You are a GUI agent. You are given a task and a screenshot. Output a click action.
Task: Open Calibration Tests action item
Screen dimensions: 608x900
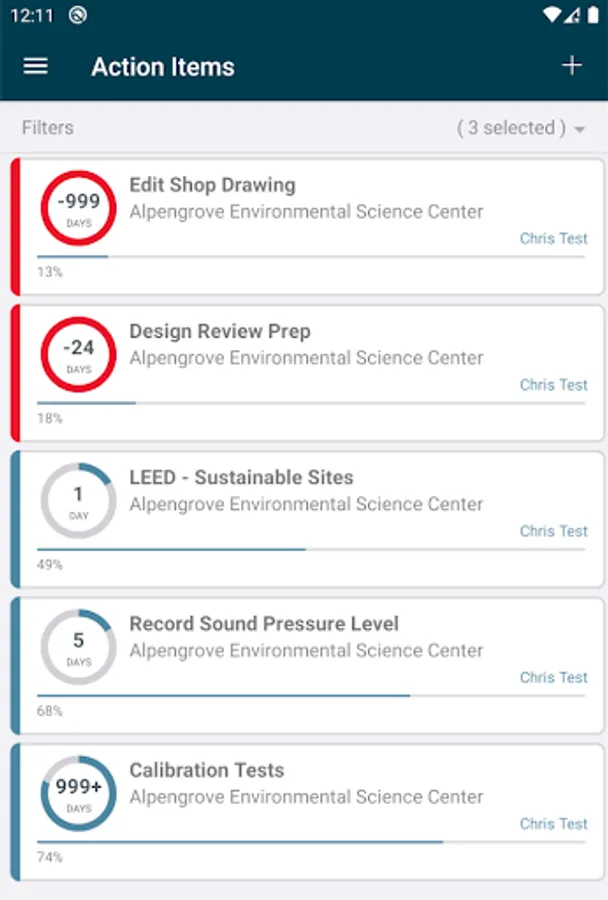pyautogui.click(x=207, y=770)
